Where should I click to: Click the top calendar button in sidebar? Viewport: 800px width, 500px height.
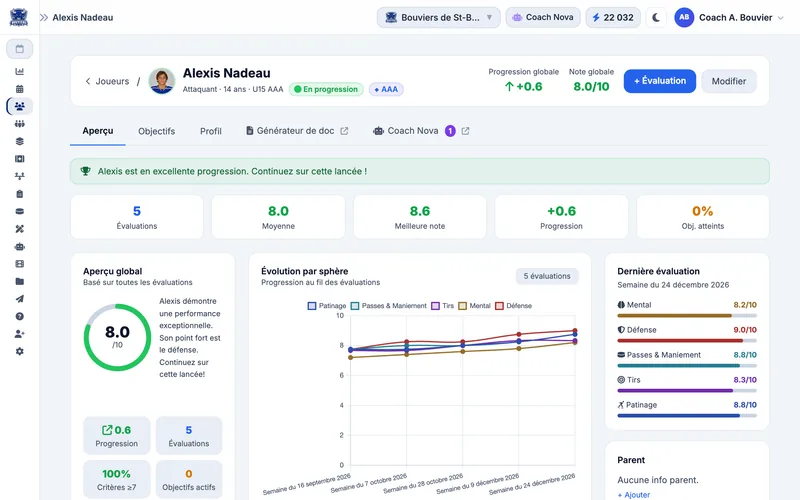tap(19, 49)
